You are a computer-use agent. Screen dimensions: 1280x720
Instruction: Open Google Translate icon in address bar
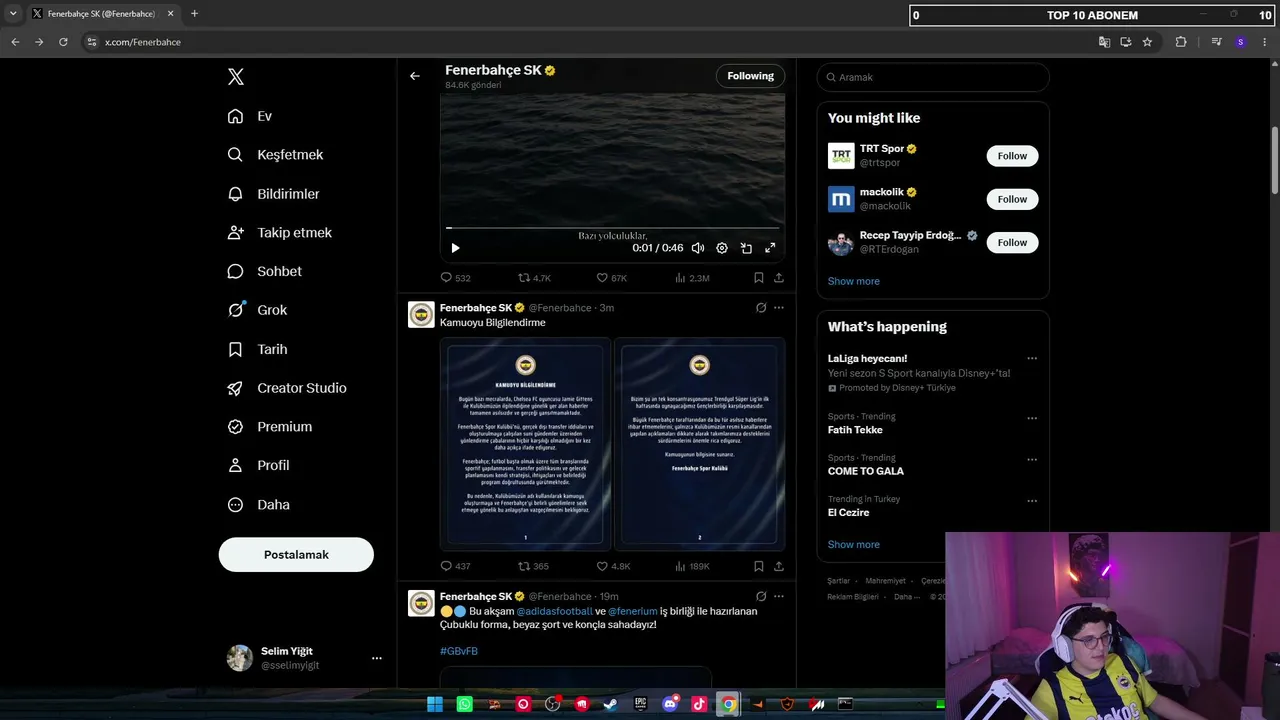(x=1104, y=42)
